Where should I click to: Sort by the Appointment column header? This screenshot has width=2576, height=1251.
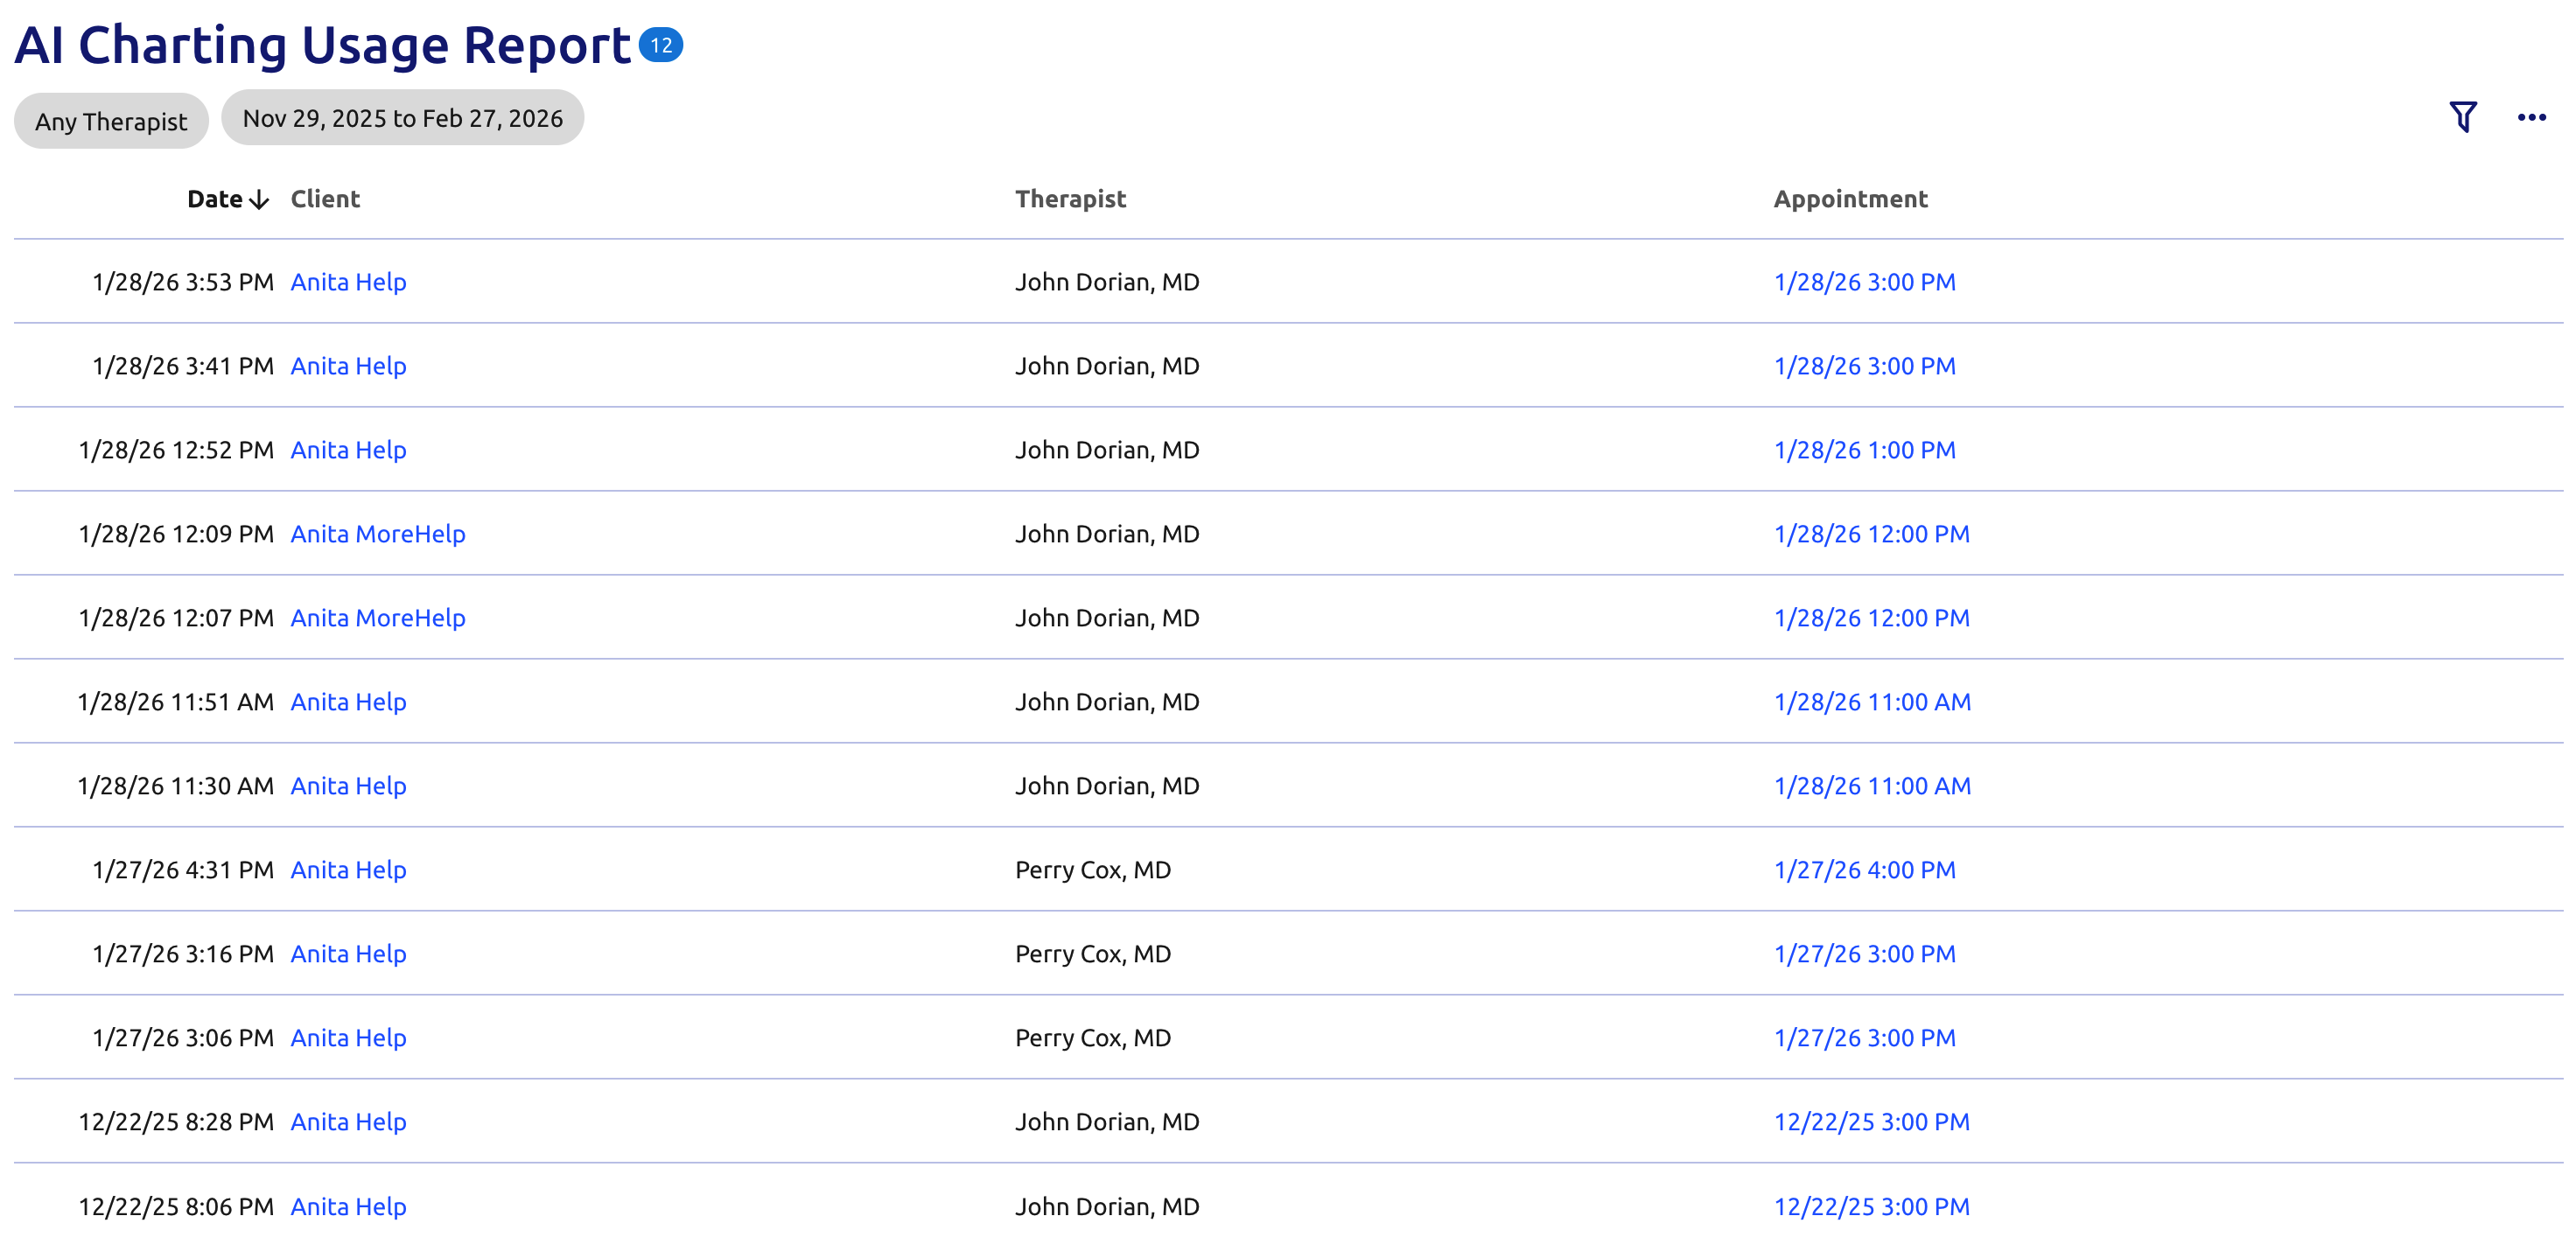(1849, 199)
